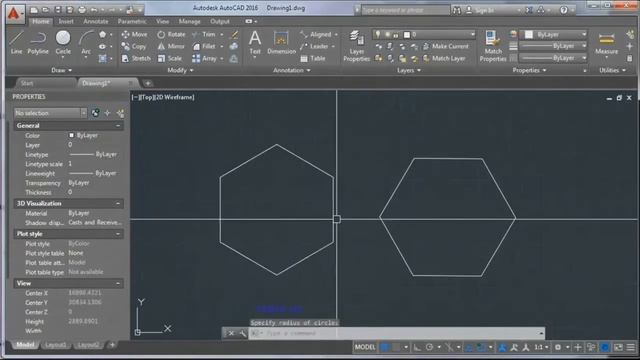
Task: Expand the Draw panel
Action: pos(62,70)
